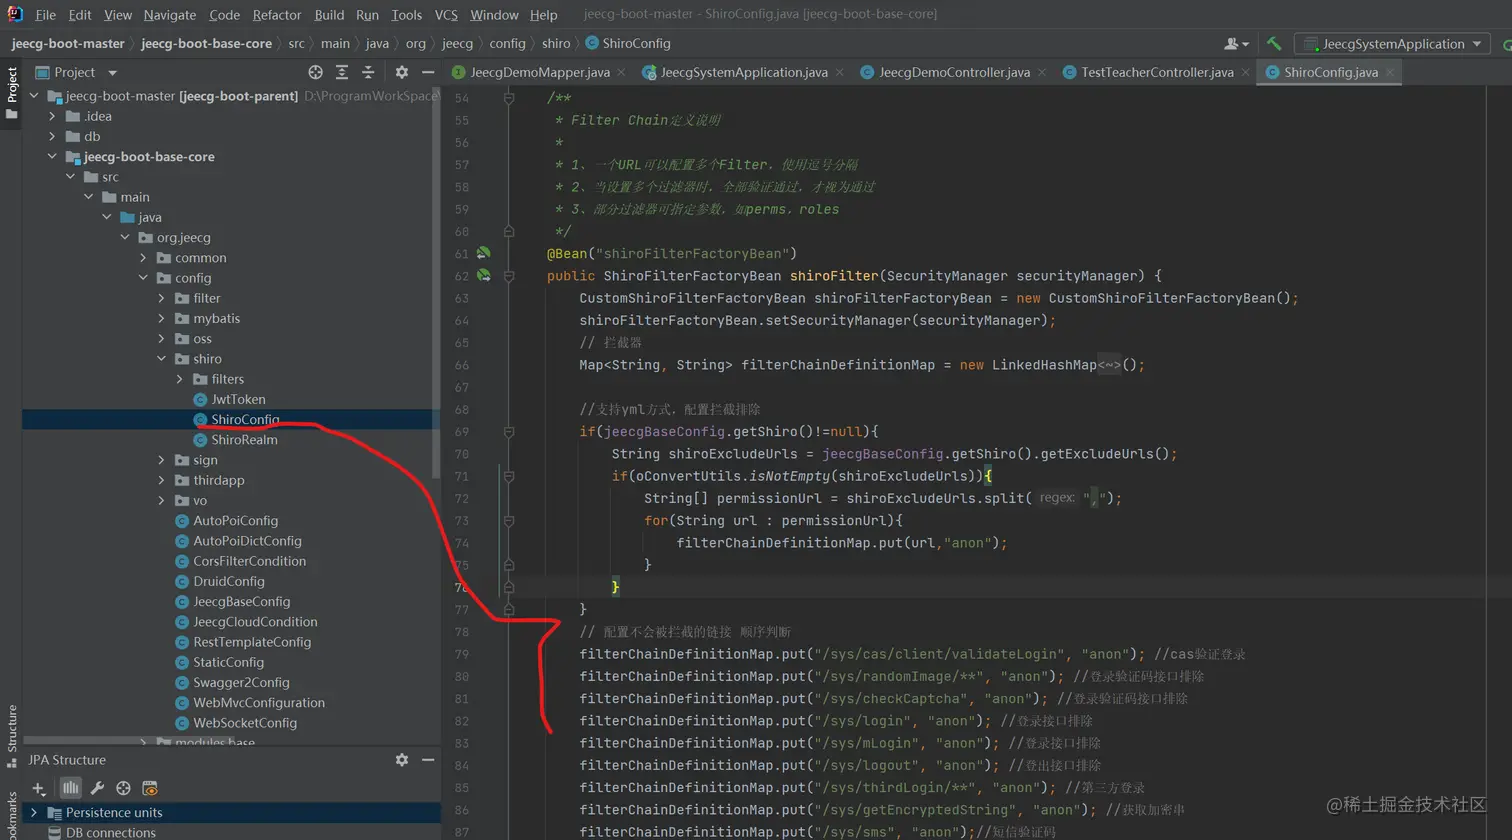Fold the Javadoc comment at line 54
1512x840 pixels.
[x=509, y=98]
